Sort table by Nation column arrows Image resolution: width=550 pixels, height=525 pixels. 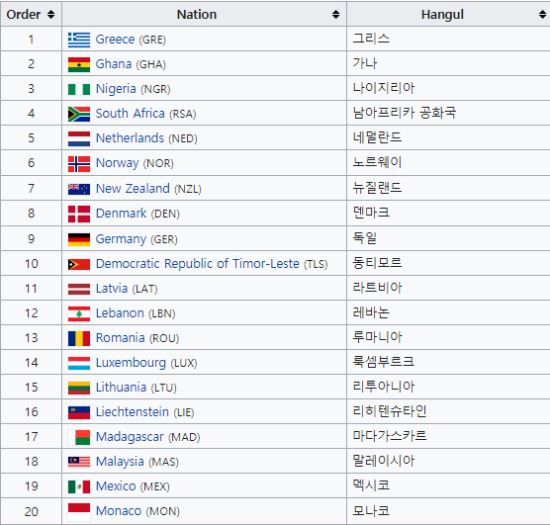pyautogui.click(x=336, y=14)
